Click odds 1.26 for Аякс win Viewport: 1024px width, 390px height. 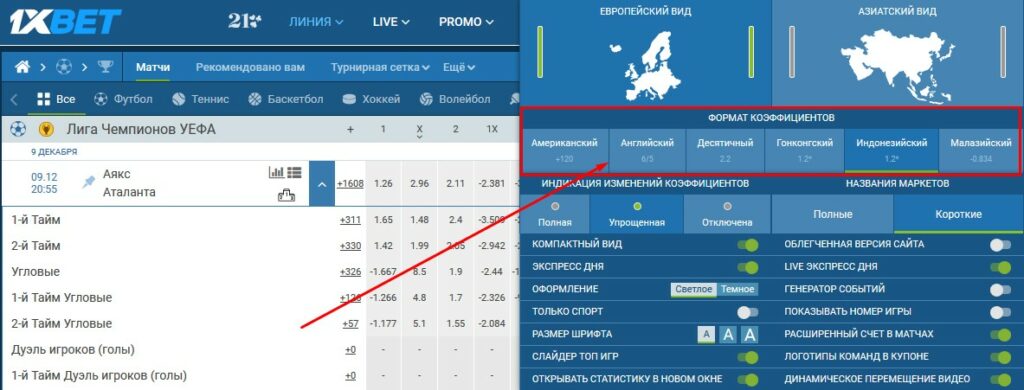(383, 184)
